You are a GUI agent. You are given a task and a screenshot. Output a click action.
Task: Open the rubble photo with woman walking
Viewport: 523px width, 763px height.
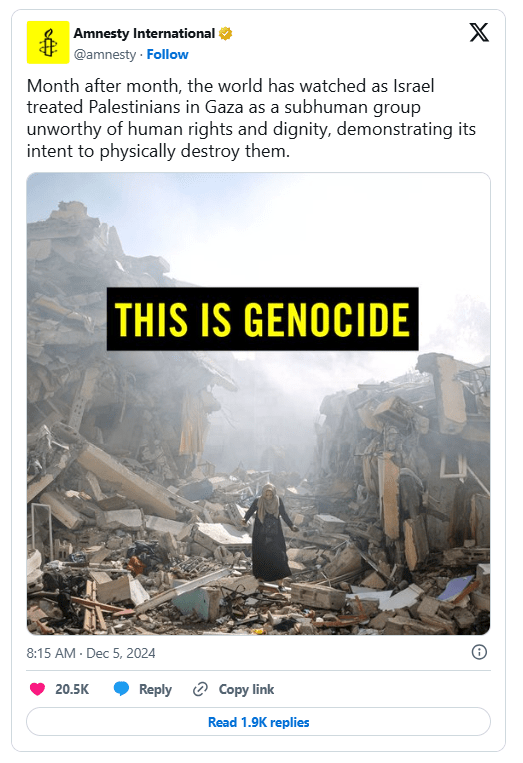258,403
